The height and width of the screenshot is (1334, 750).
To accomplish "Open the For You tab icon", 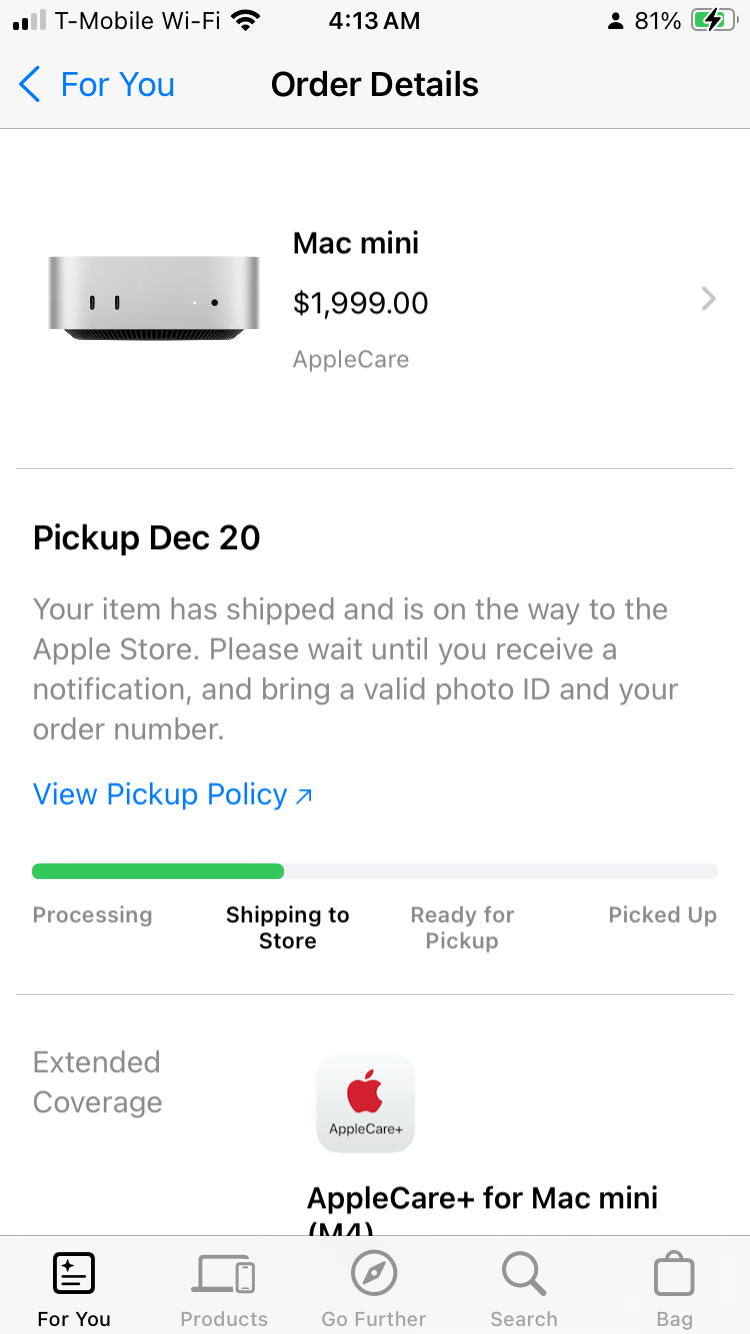I will tap(73, 1275).
